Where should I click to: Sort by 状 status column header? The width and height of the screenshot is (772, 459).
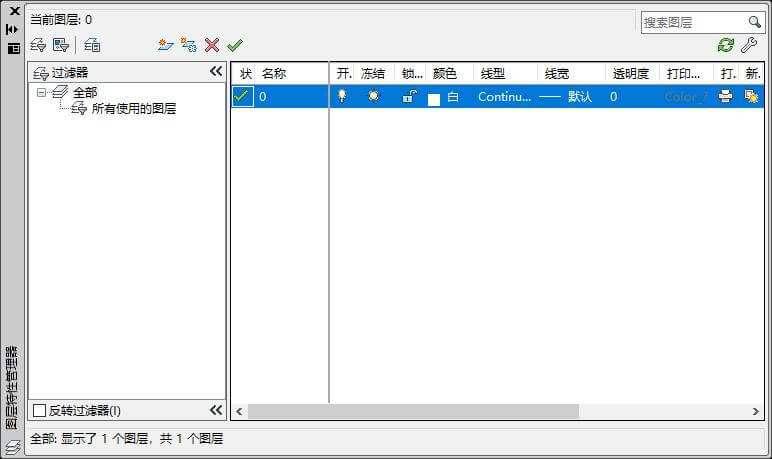tap(244, 73)
